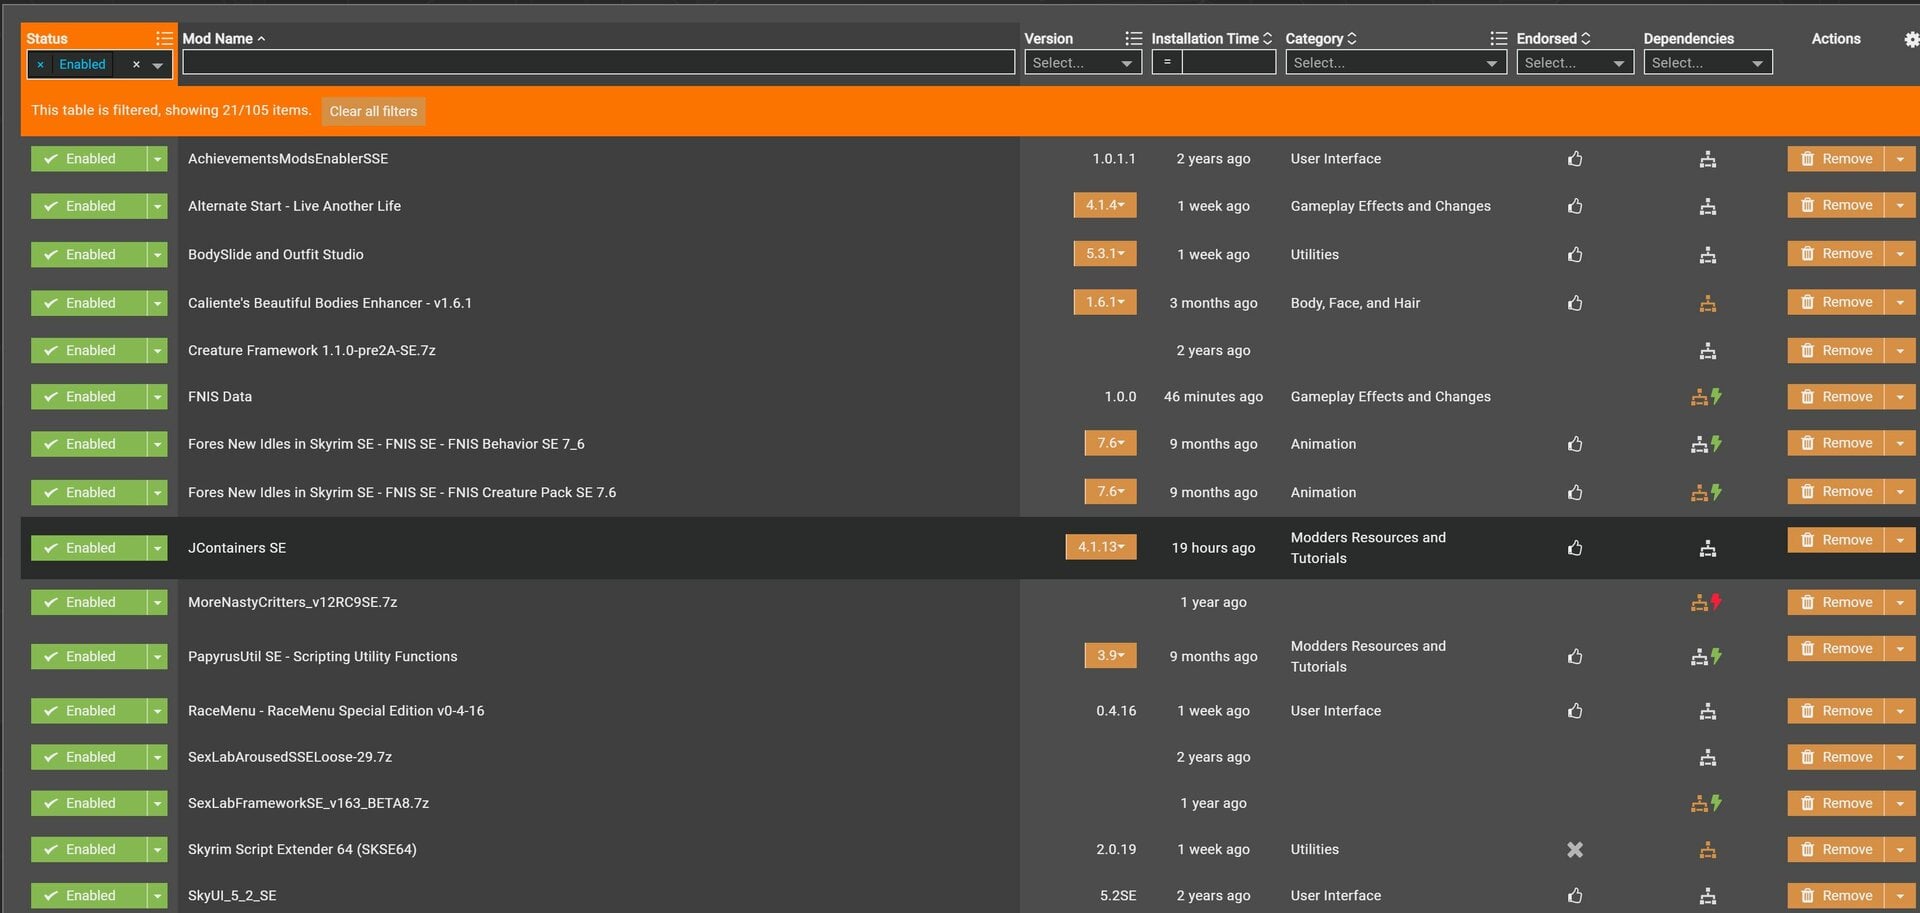Open status options arrow for SkyUI_5_2_SE
The image size is (1920, 913).
157,896
